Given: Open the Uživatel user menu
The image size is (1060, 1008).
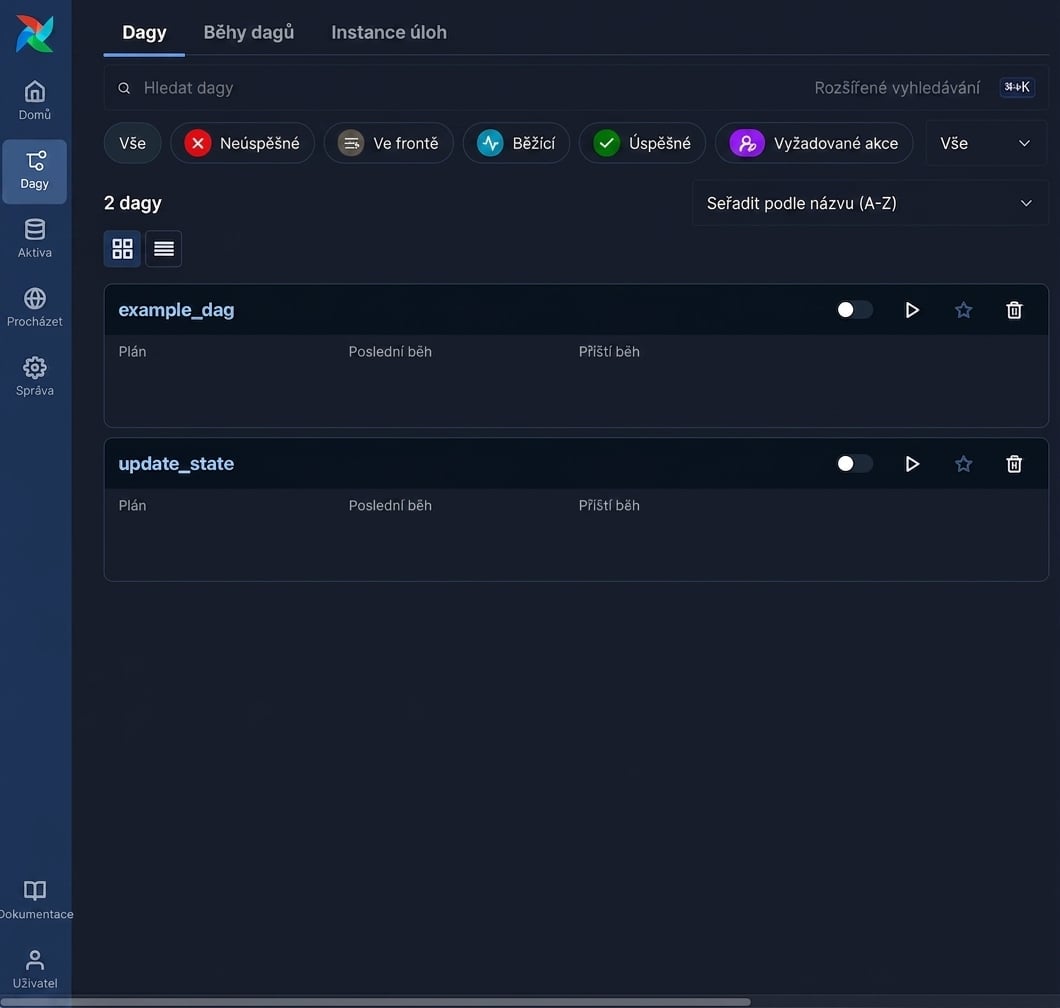Looking at the screenshot, I should coord(34,969).
